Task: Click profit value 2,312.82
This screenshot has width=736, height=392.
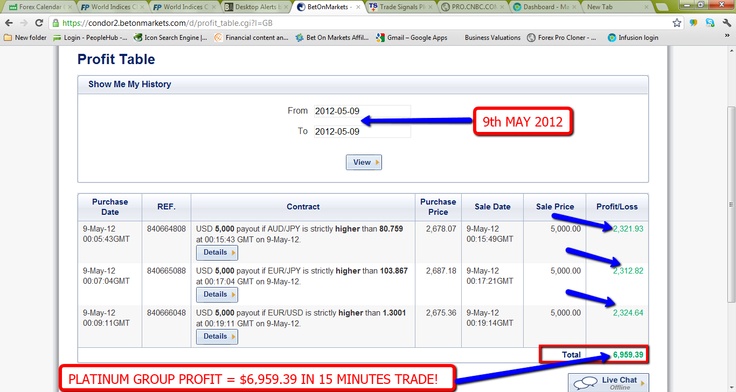Action: click(x=628, y=271)
